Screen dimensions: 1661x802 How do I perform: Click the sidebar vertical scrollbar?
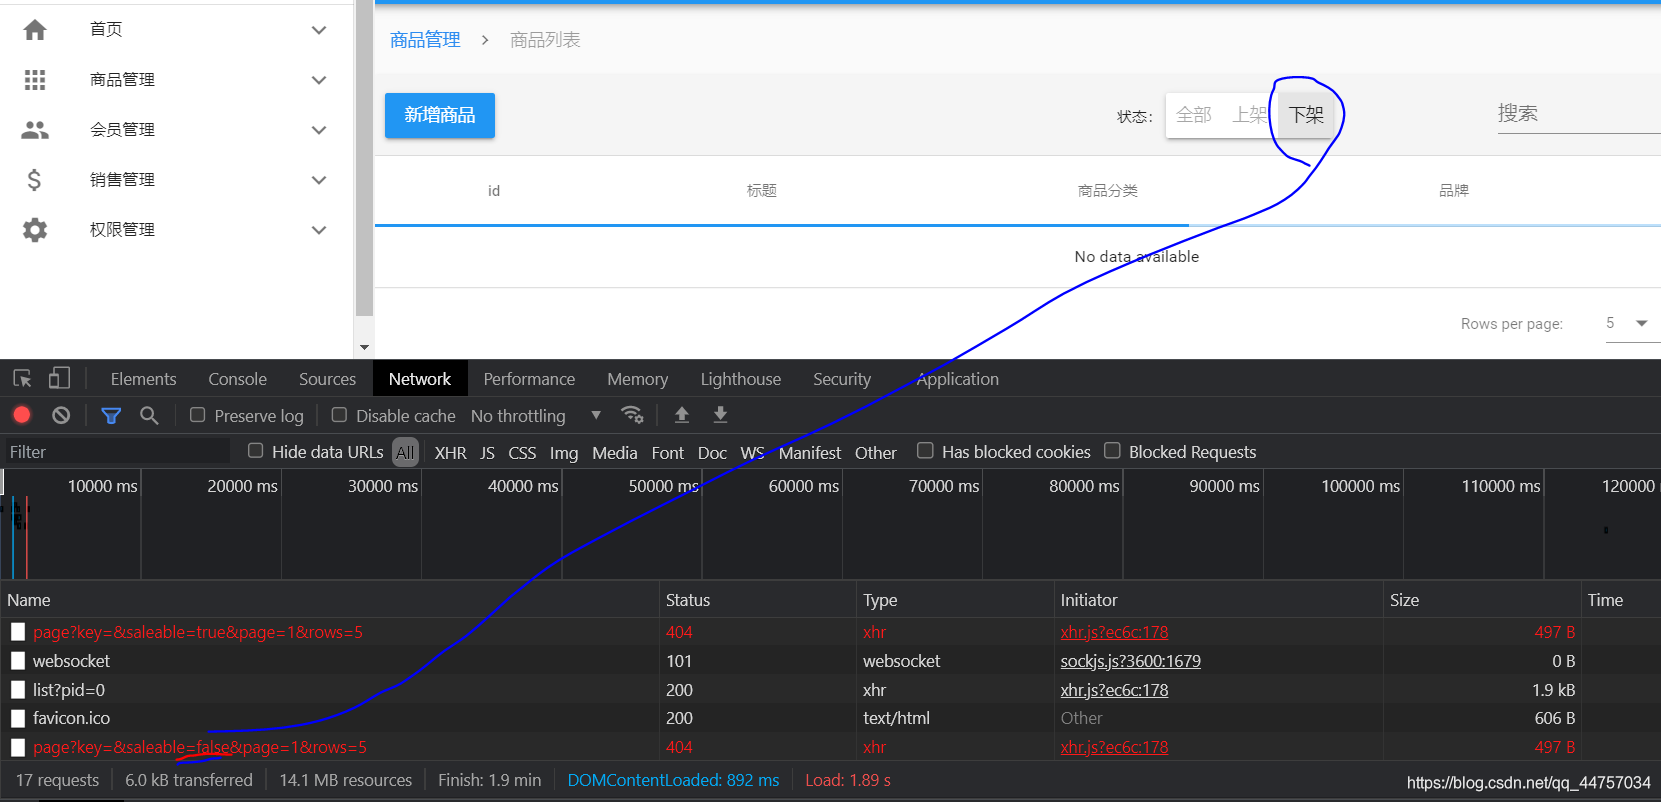point(364,160)
